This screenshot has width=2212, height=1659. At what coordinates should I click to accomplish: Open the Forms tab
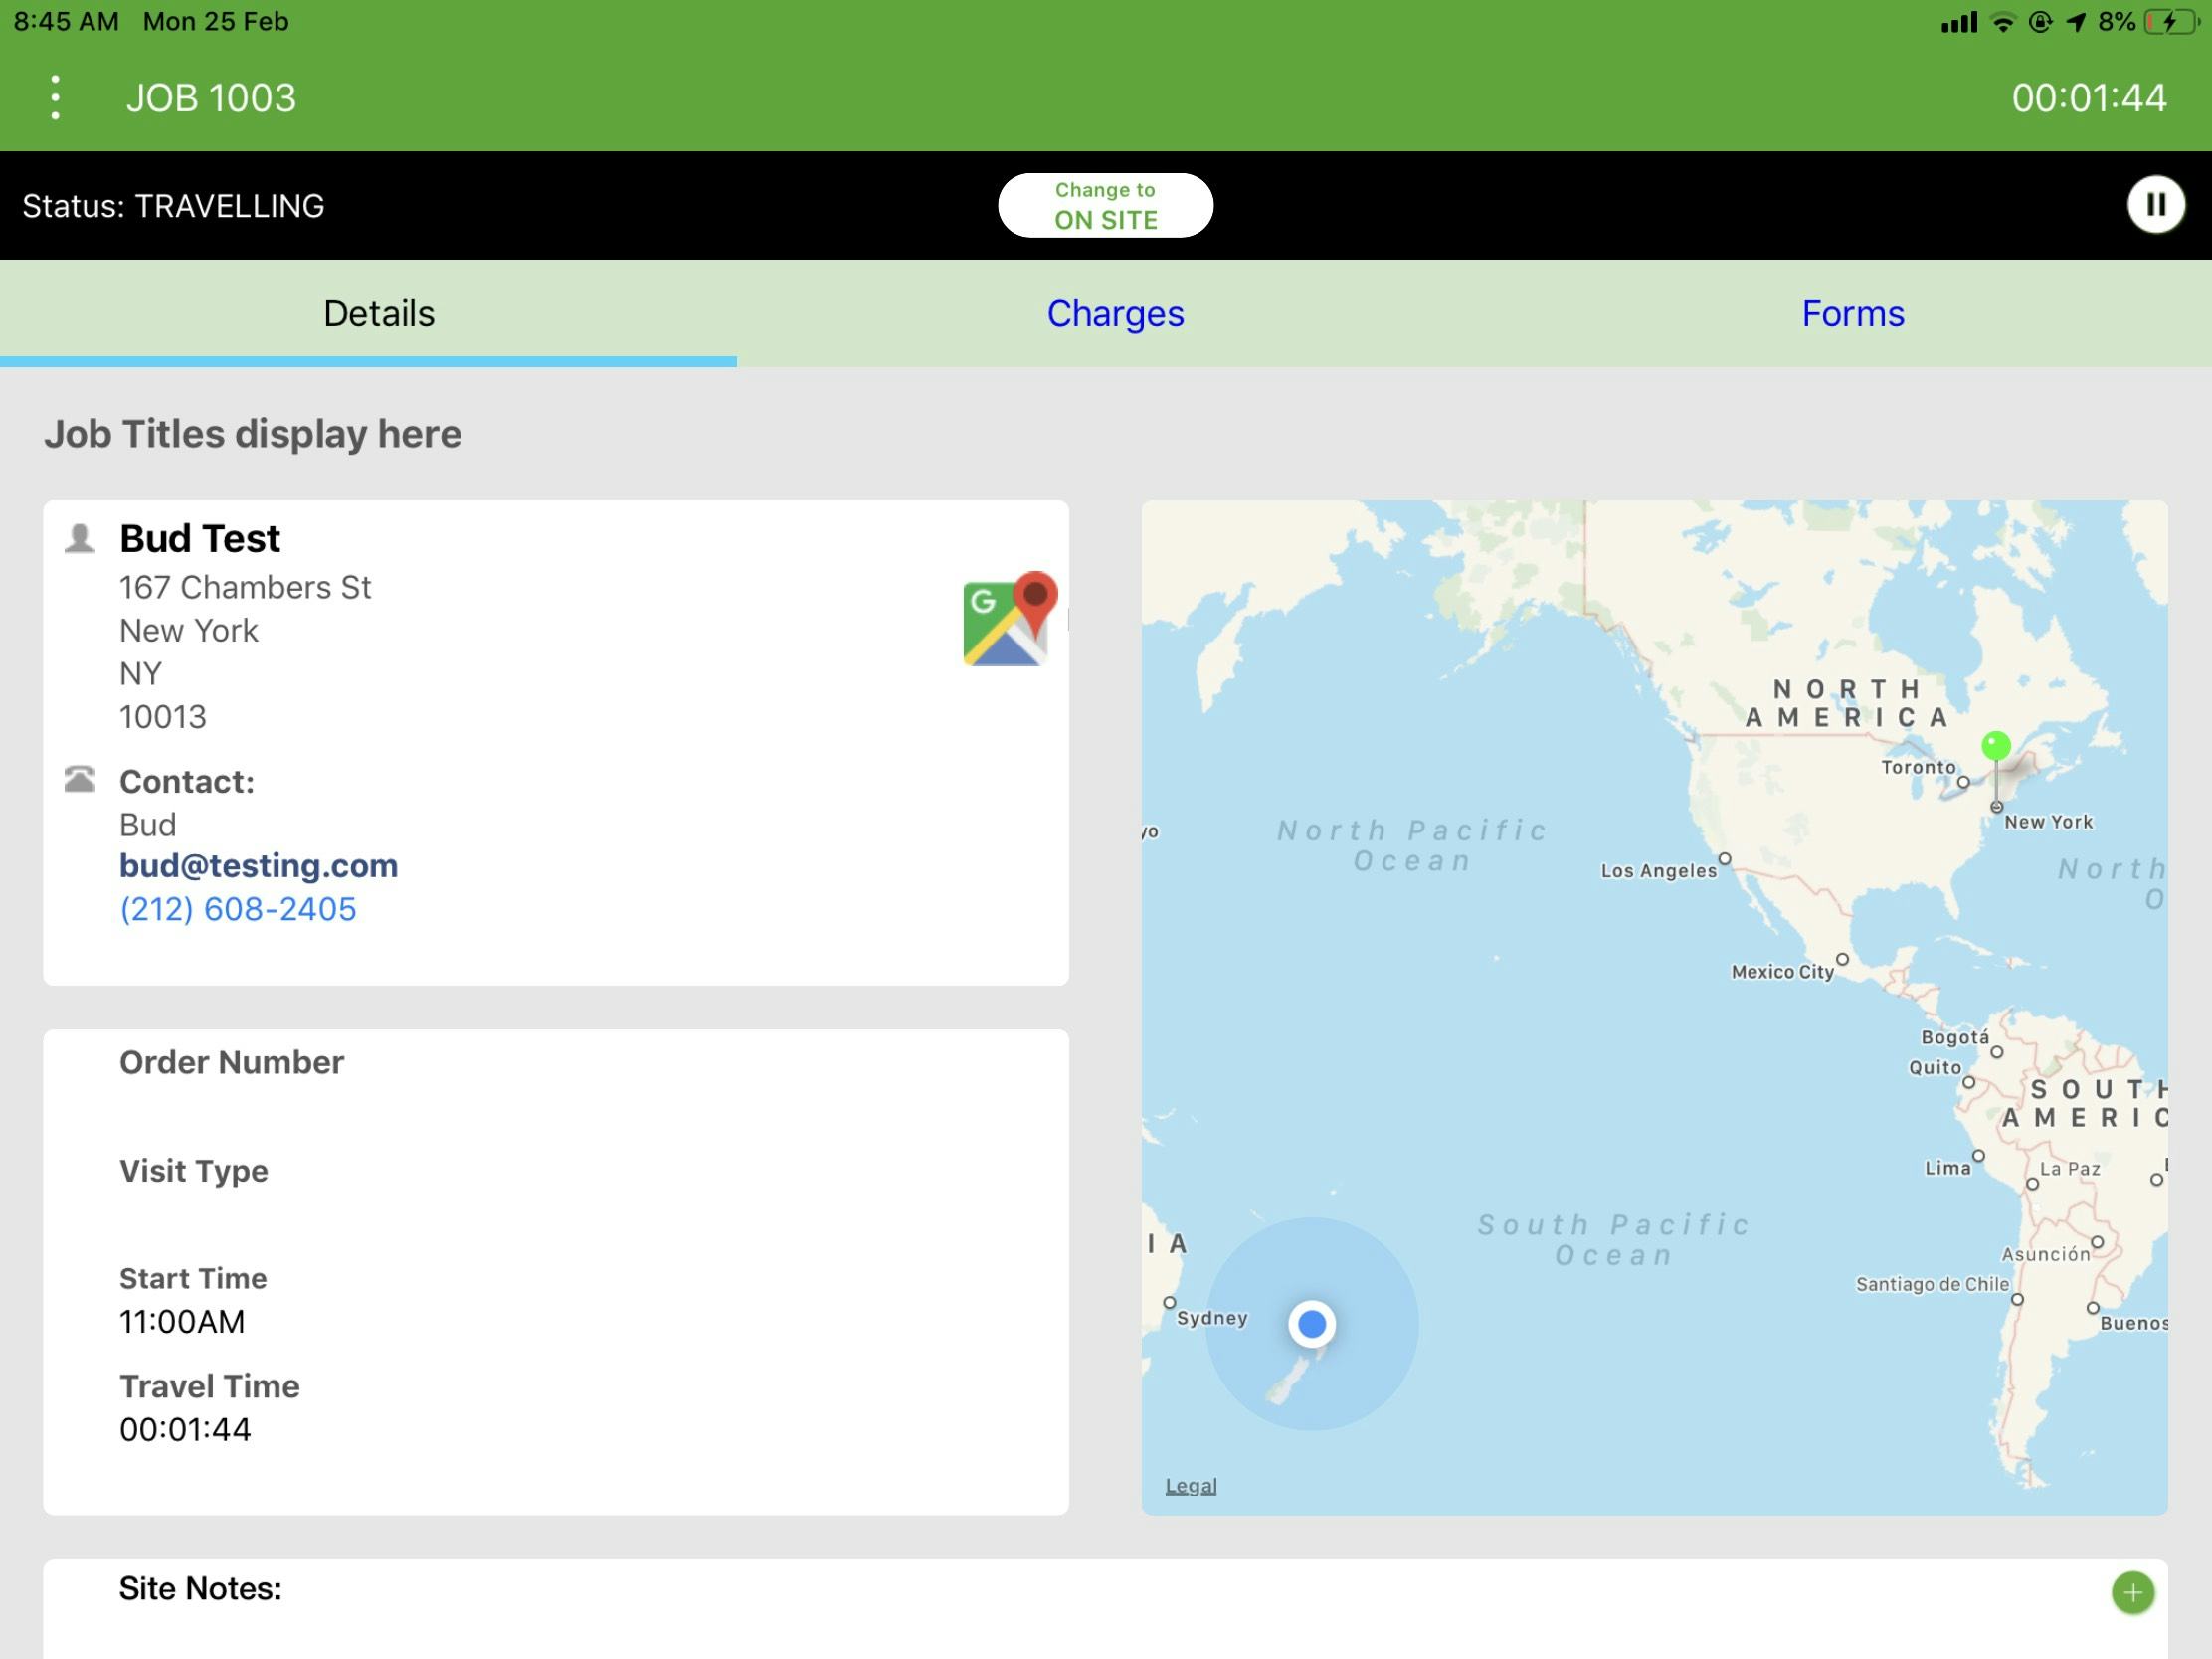point(1852,313)
